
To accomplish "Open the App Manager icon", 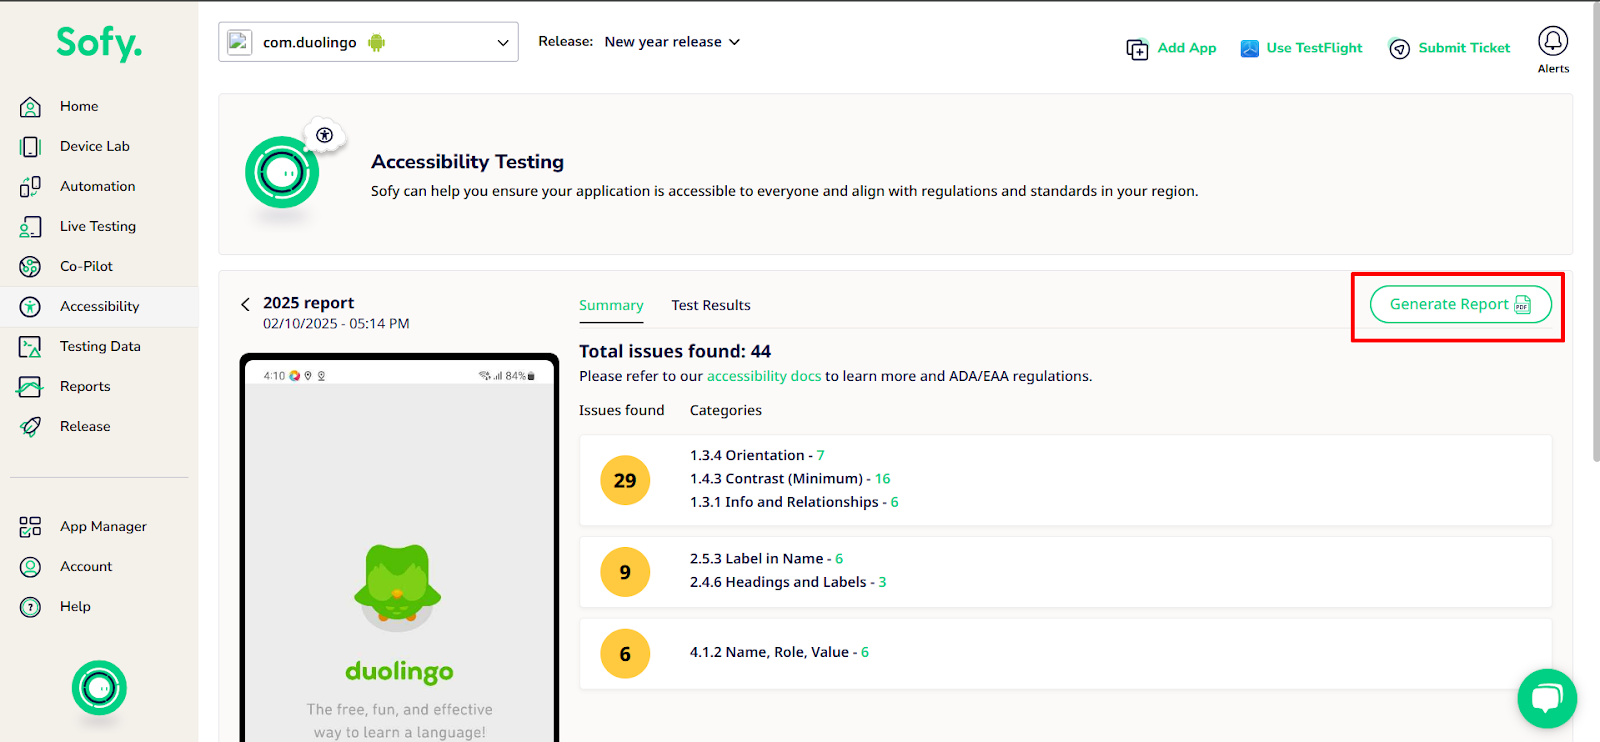I will (x=30, y=526).
